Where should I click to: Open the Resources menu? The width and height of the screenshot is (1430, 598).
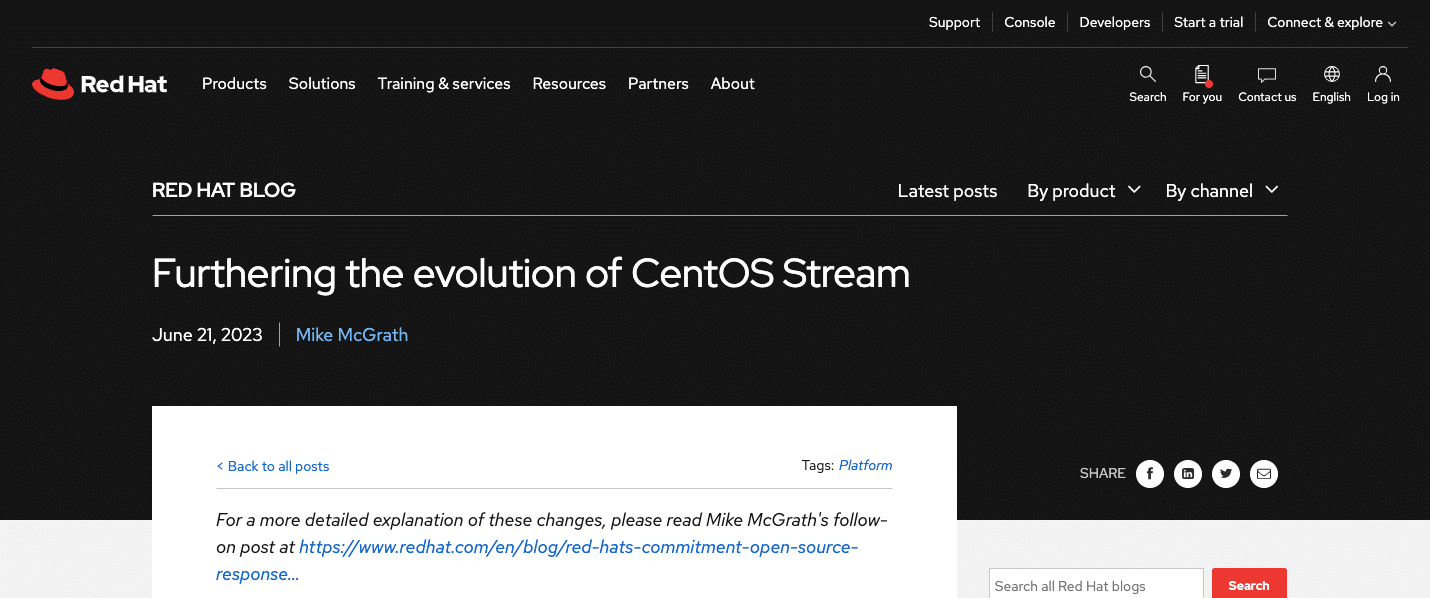click(x=569, y=84)
